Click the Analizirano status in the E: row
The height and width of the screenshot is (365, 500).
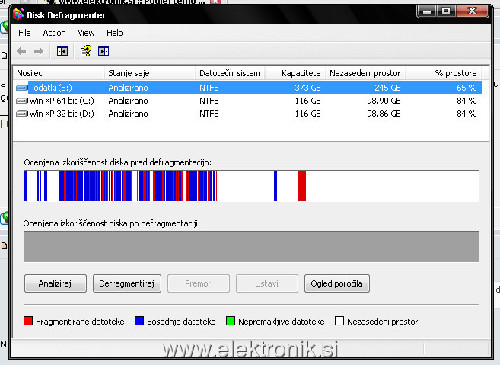(x=128, y=88)
